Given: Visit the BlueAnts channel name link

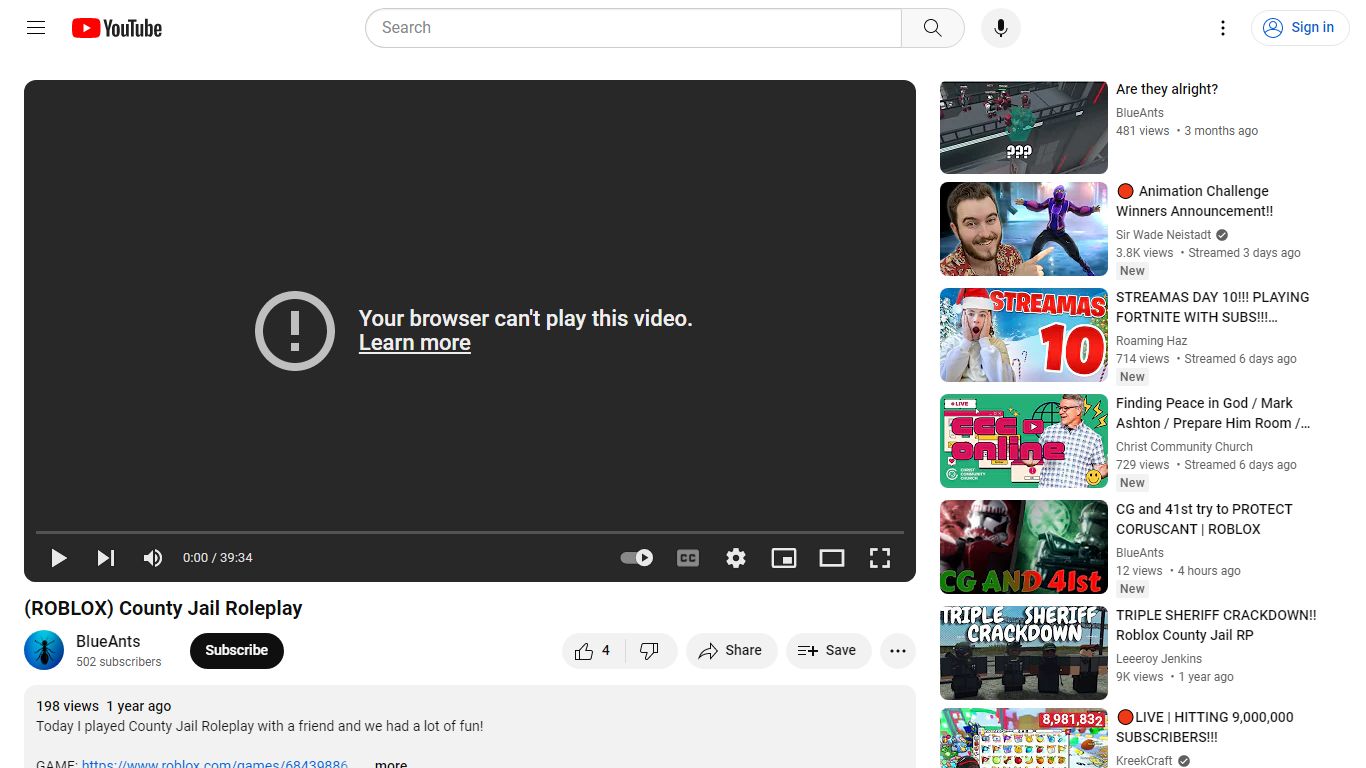Looking at the screenshot, I should 108,642.
